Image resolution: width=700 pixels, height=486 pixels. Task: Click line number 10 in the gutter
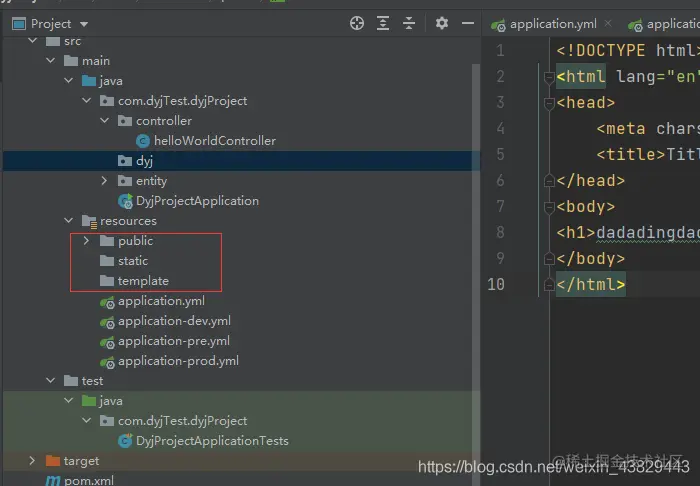coord(496,284)
